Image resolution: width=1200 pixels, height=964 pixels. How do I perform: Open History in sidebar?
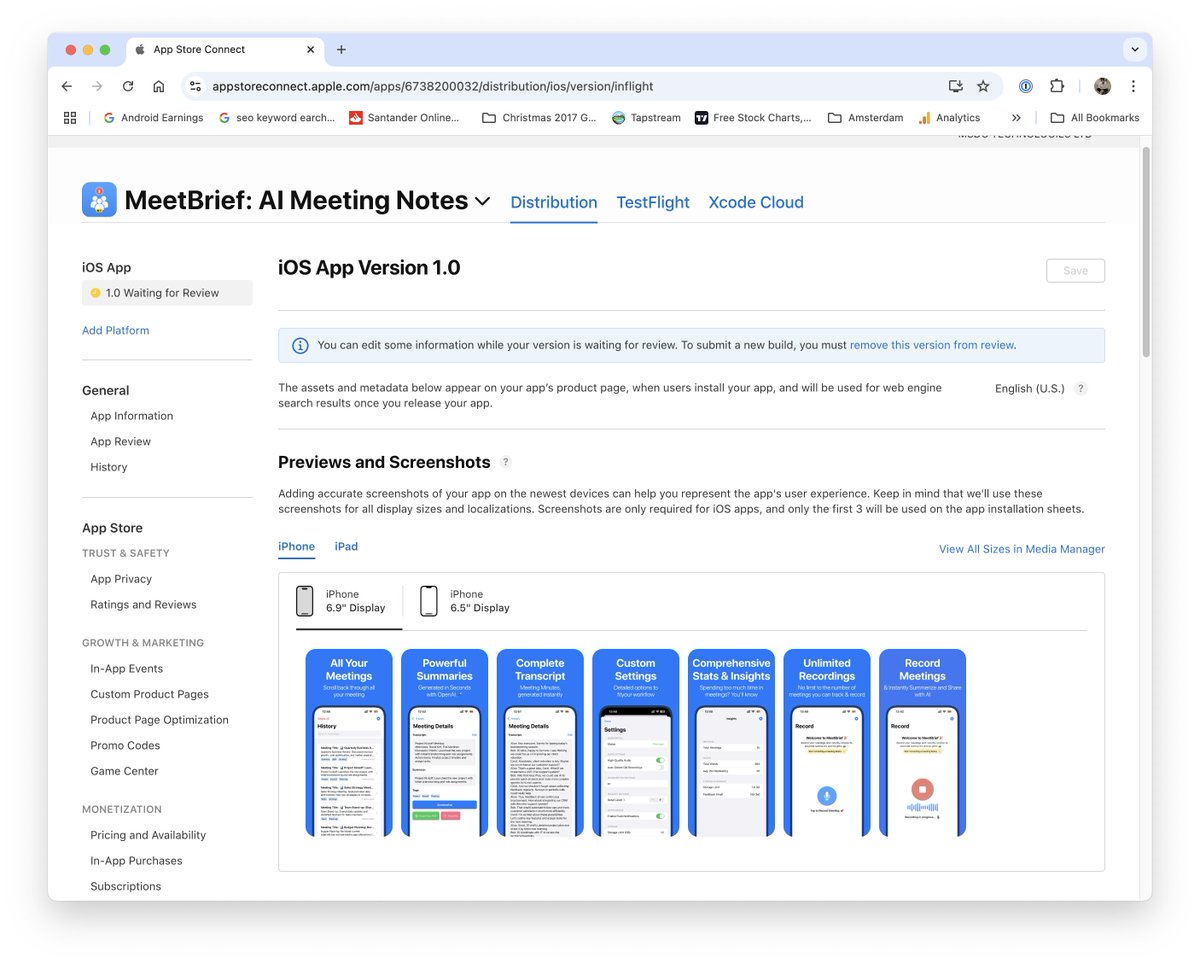(x=108, y=467)
